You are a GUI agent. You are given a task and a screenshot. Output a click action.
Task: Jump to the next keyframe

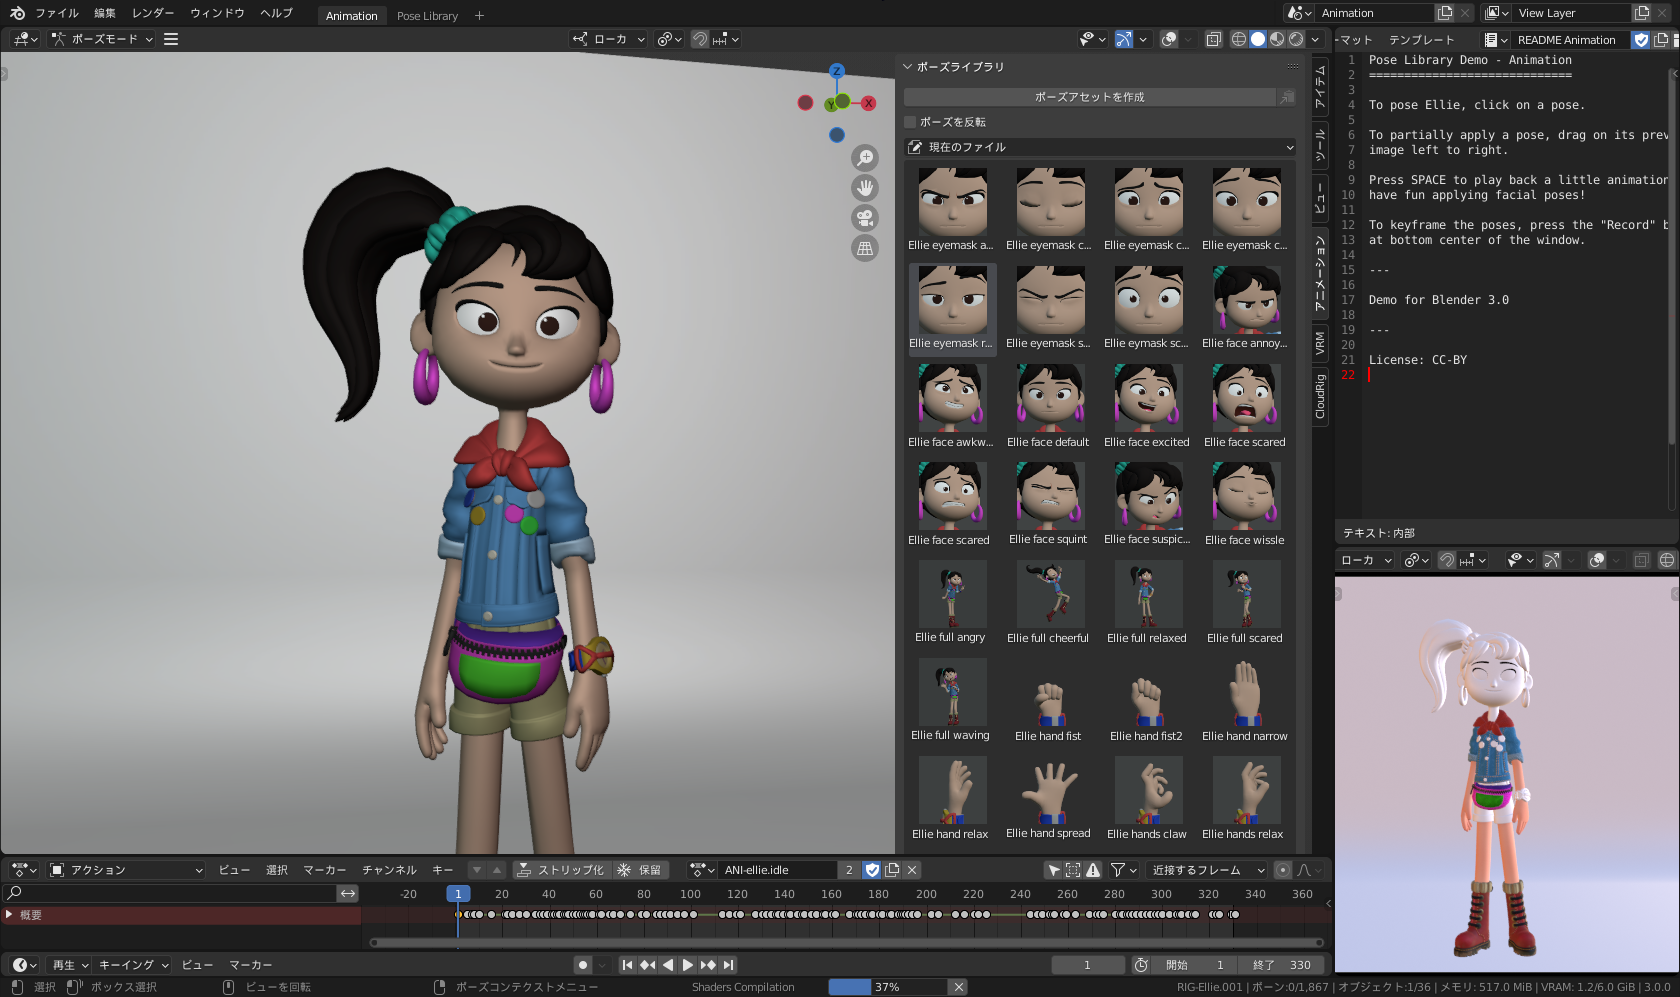point(708,965)
